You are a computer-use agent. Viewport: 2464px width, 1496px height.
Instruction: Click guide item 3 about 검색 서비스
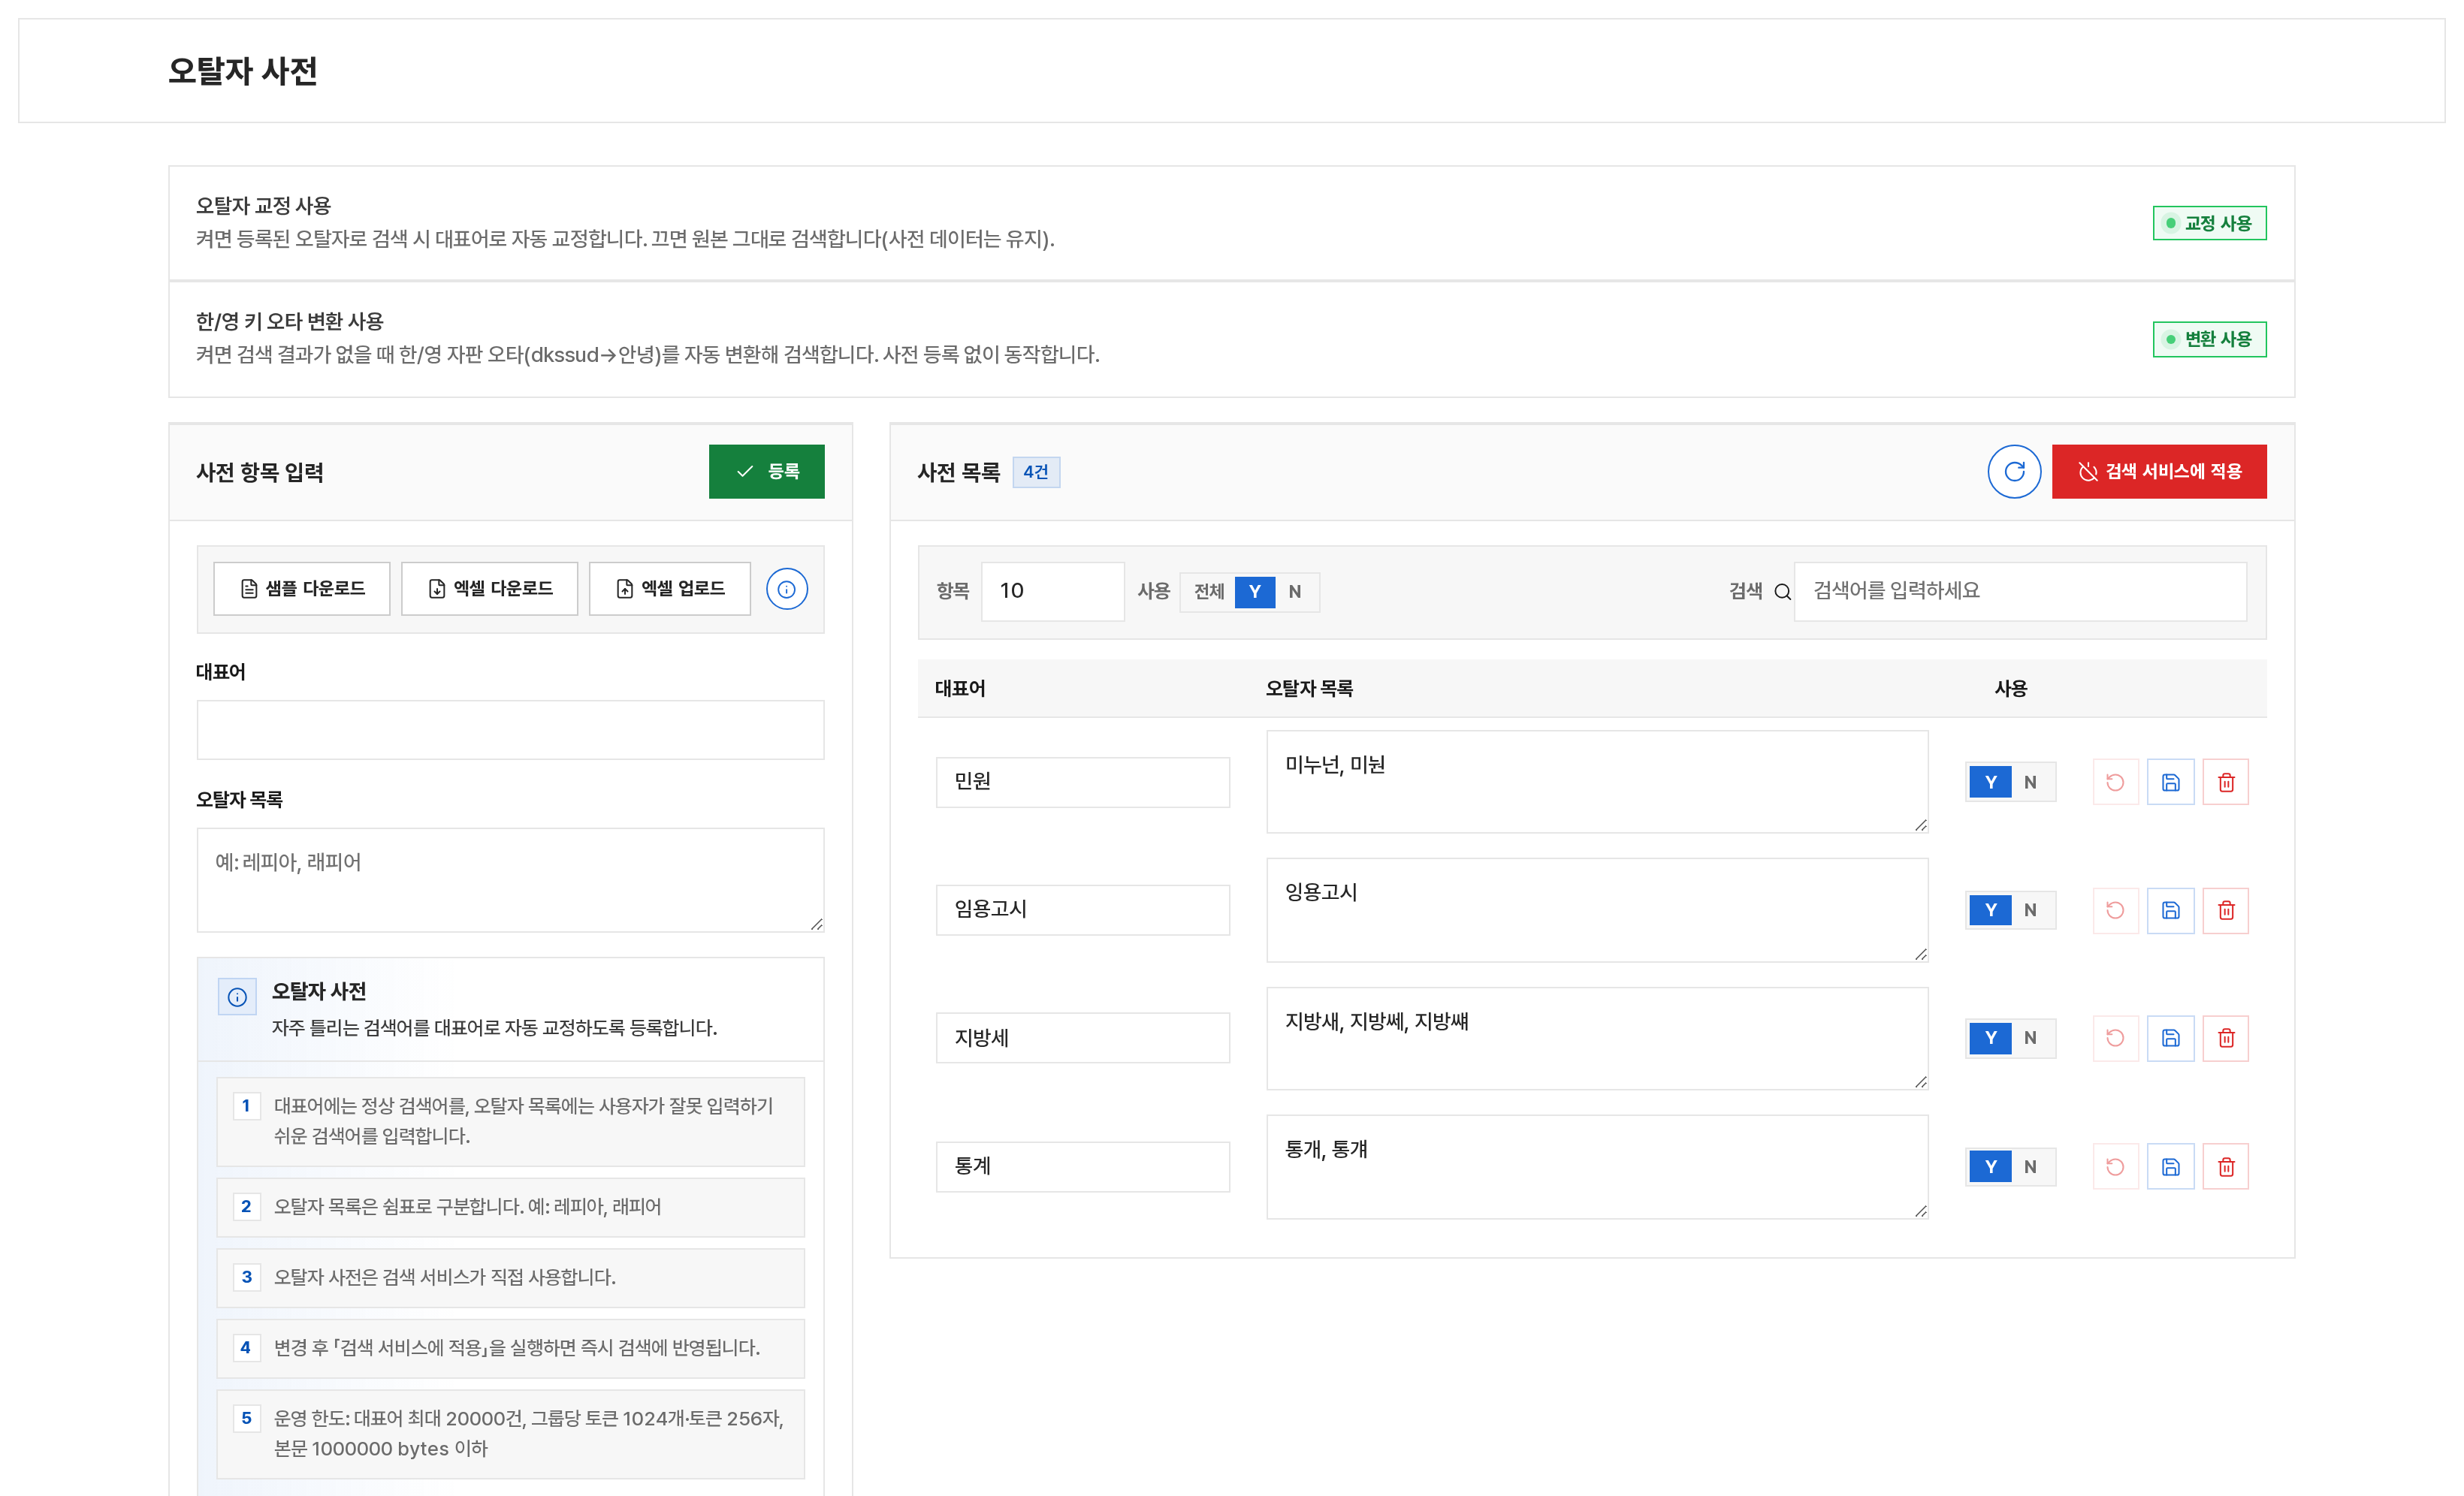point(510,1277)
